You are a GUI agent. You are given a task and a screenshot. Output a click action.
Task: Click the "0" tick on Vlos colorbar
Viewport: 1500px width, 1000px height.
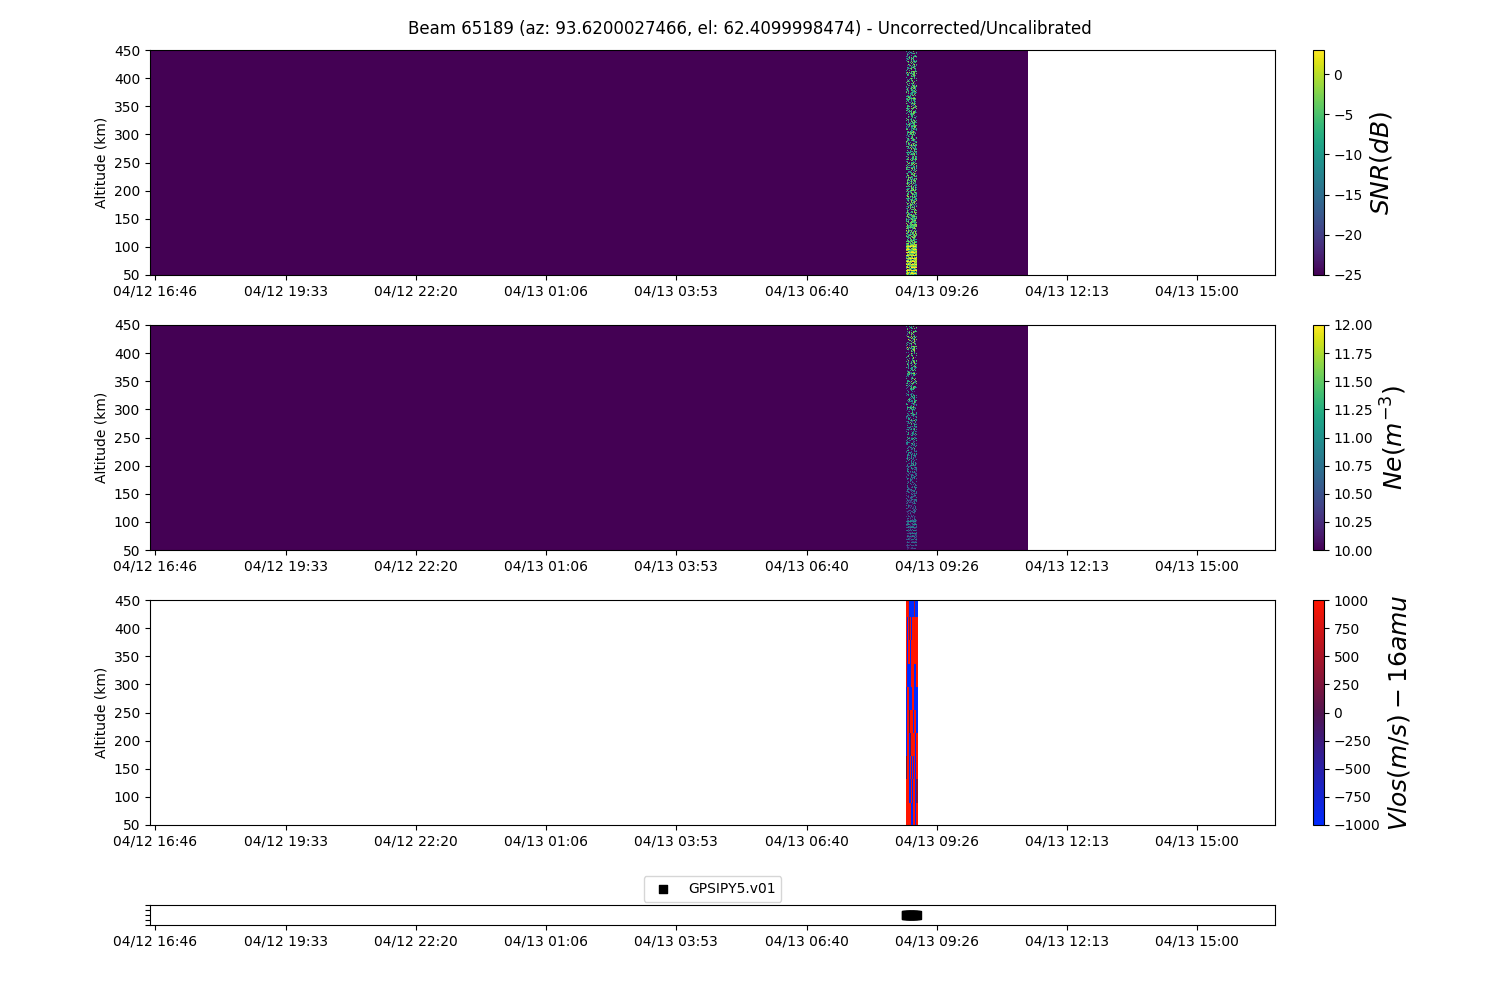pyautogui.click(x=1338, y=713)
